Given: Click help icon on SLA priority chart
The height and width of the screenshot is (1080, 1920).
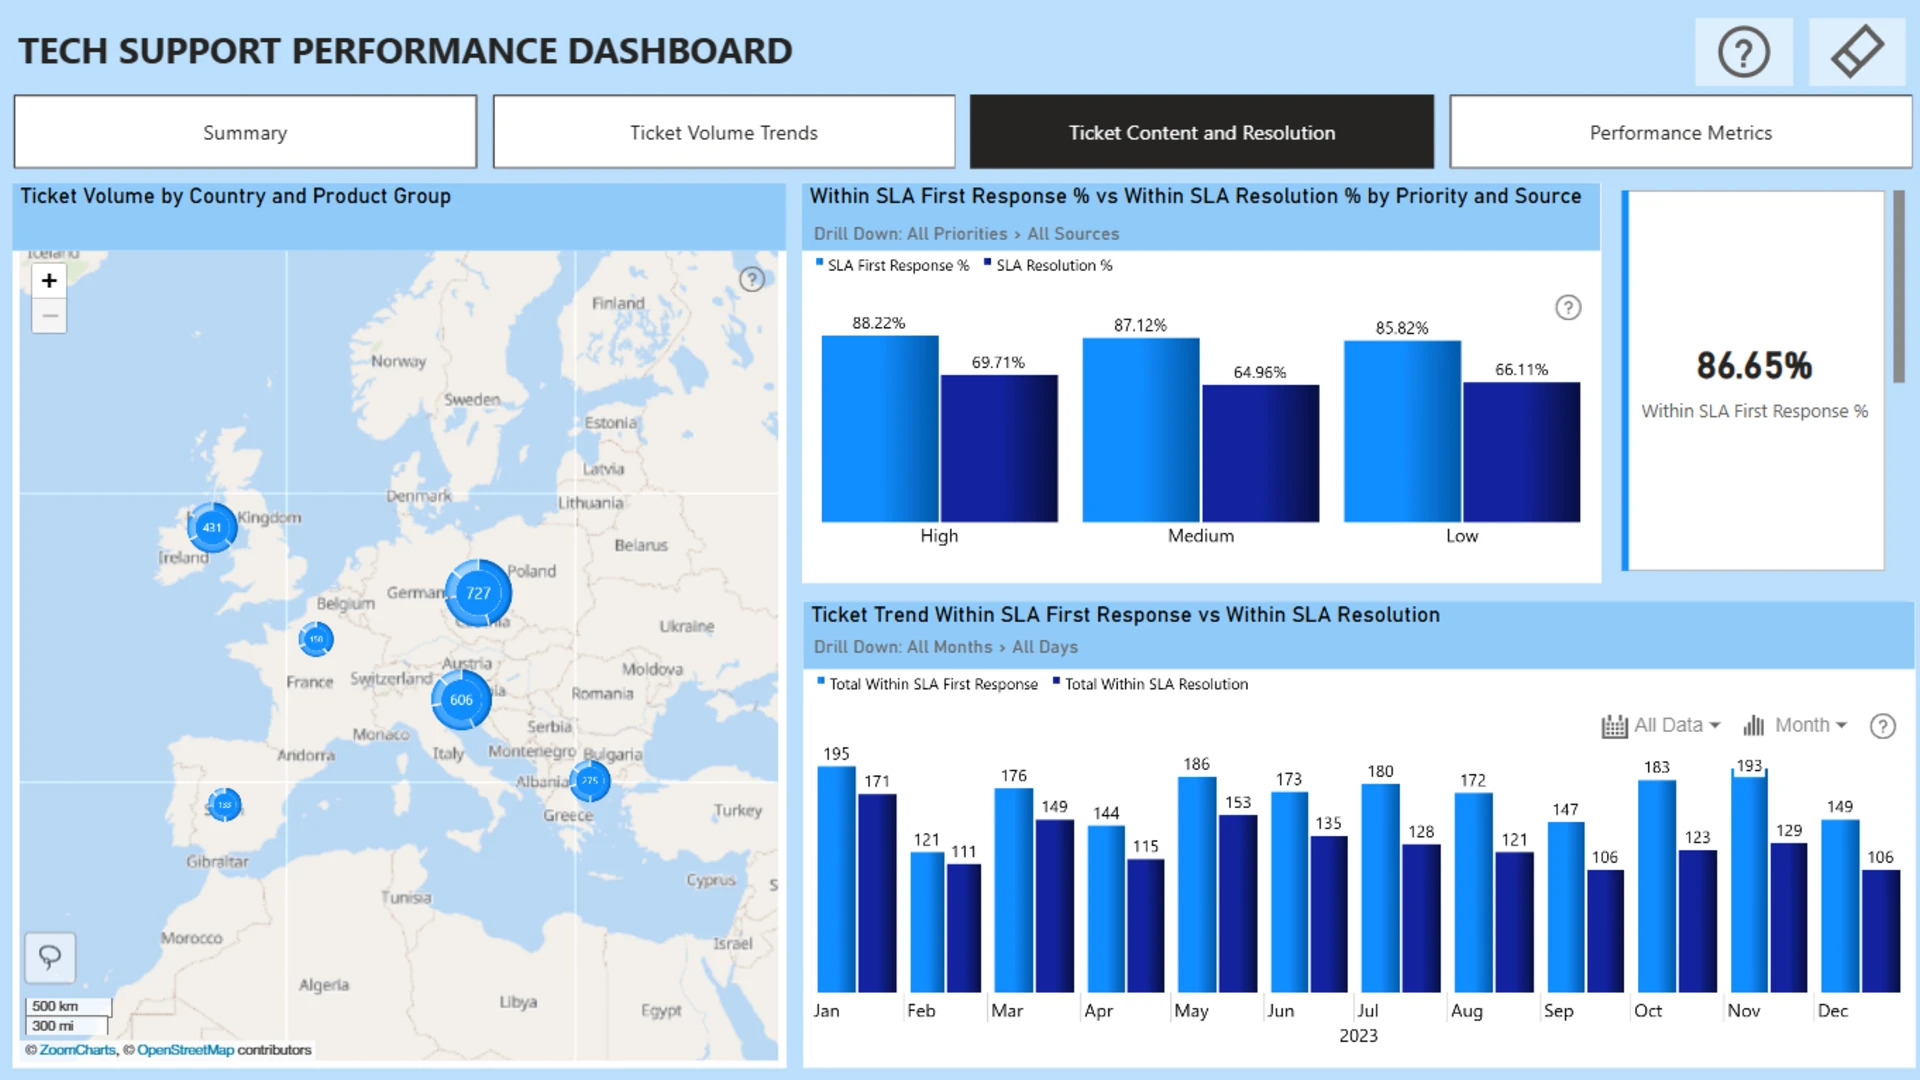Looking at the screenshot, I should [1568, 308].
